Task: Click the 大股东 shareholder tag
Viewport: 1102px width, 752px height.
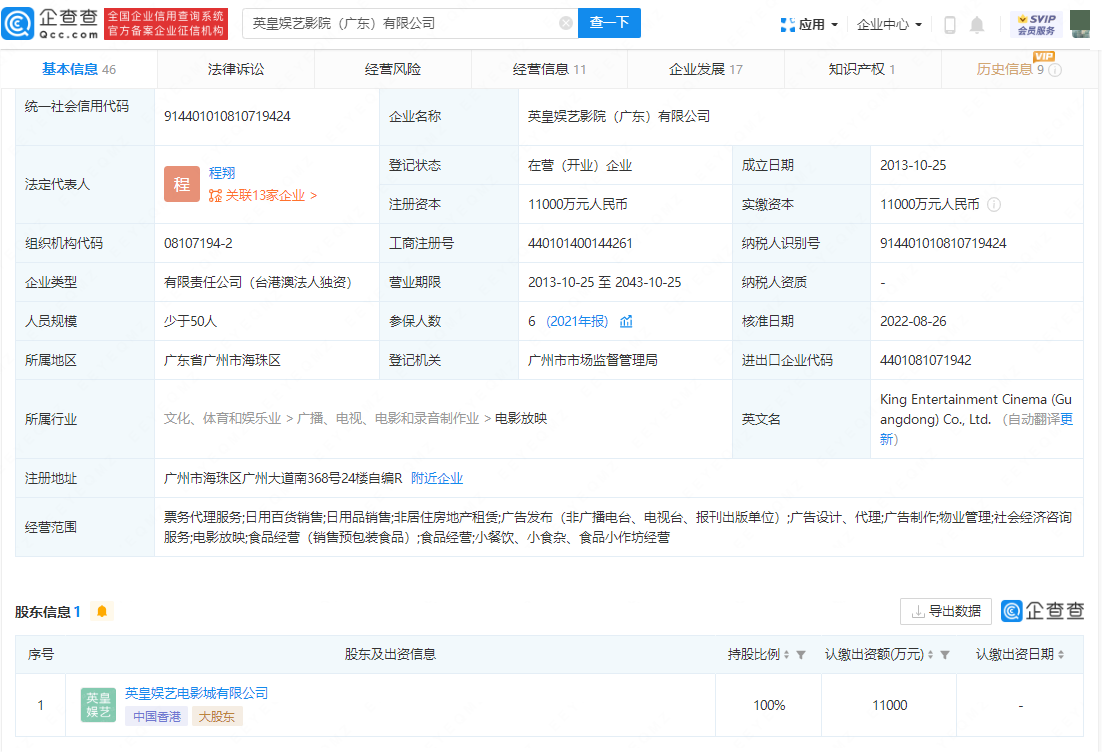Action: [x=216, y=717]
